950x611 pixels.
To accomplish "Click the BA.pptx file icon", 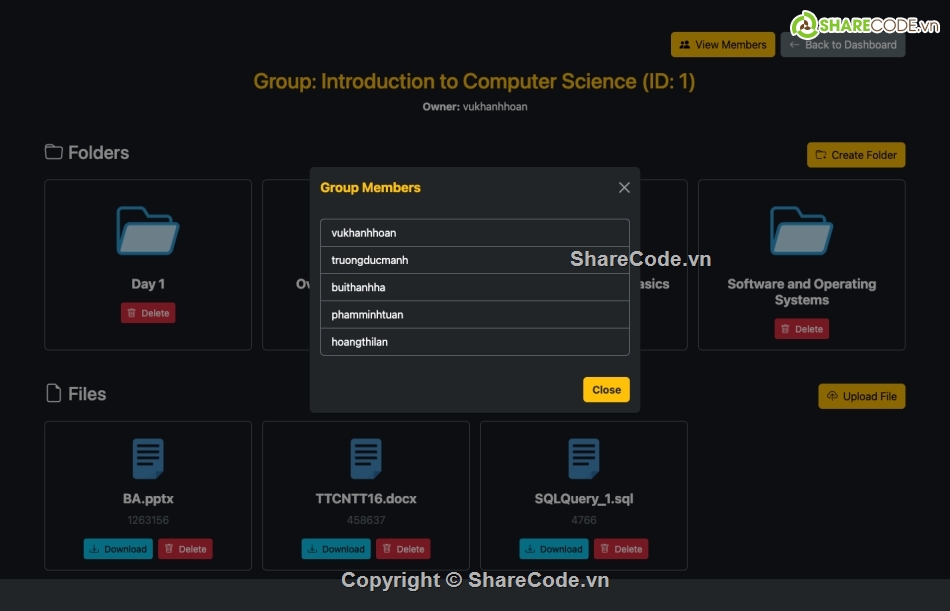I will click(x=148, y=459).
